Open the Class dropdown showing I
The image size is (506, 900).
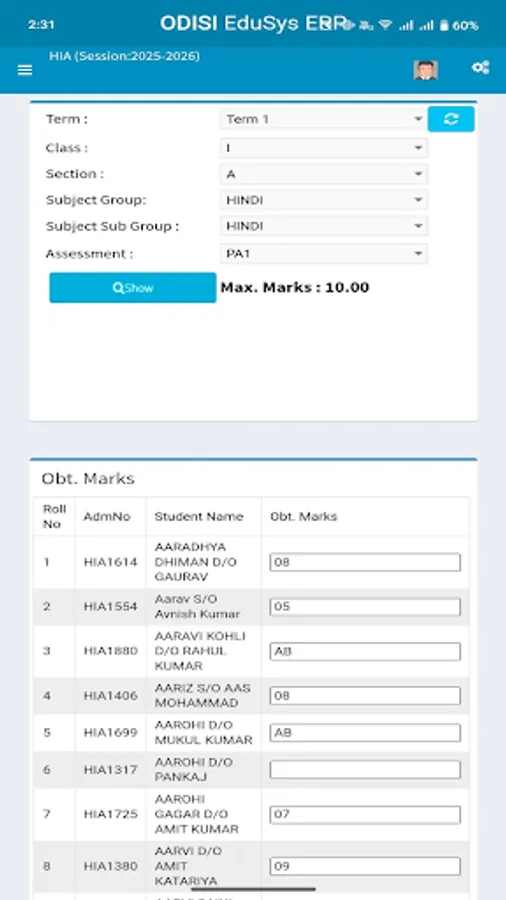pos(324,148)
